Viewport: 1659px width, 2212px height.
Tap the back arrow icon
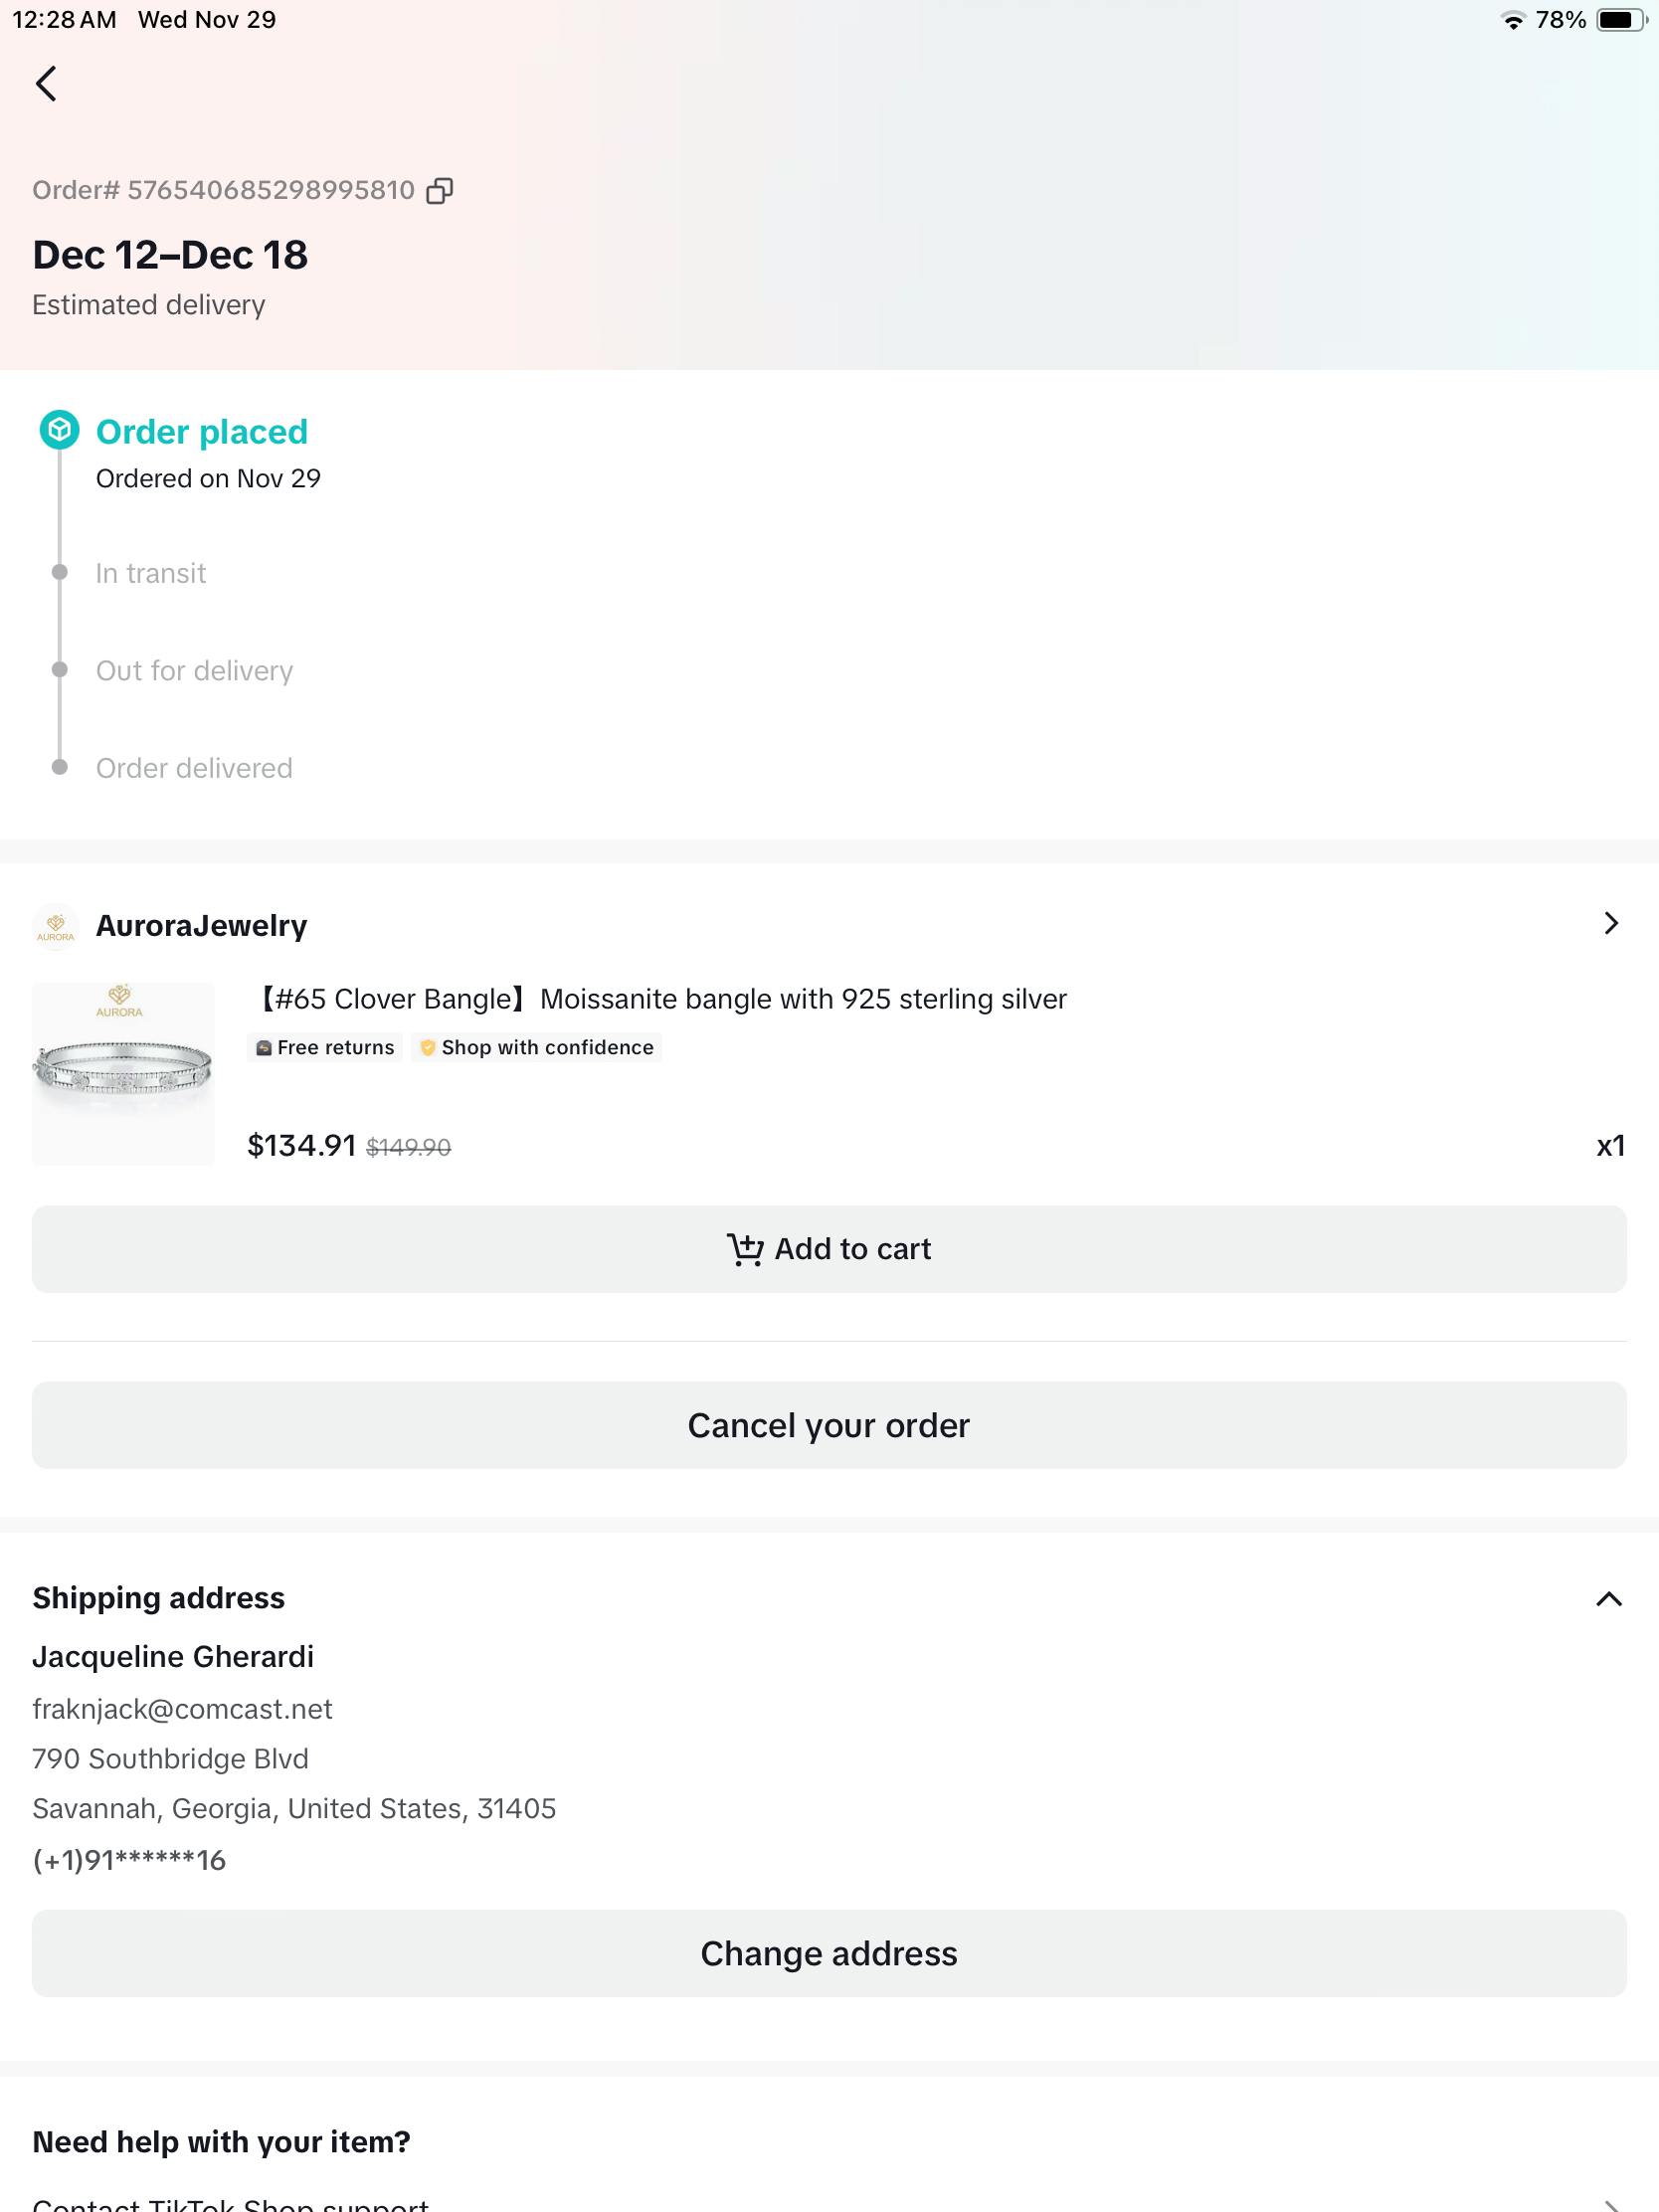click(x=46, y=84)
